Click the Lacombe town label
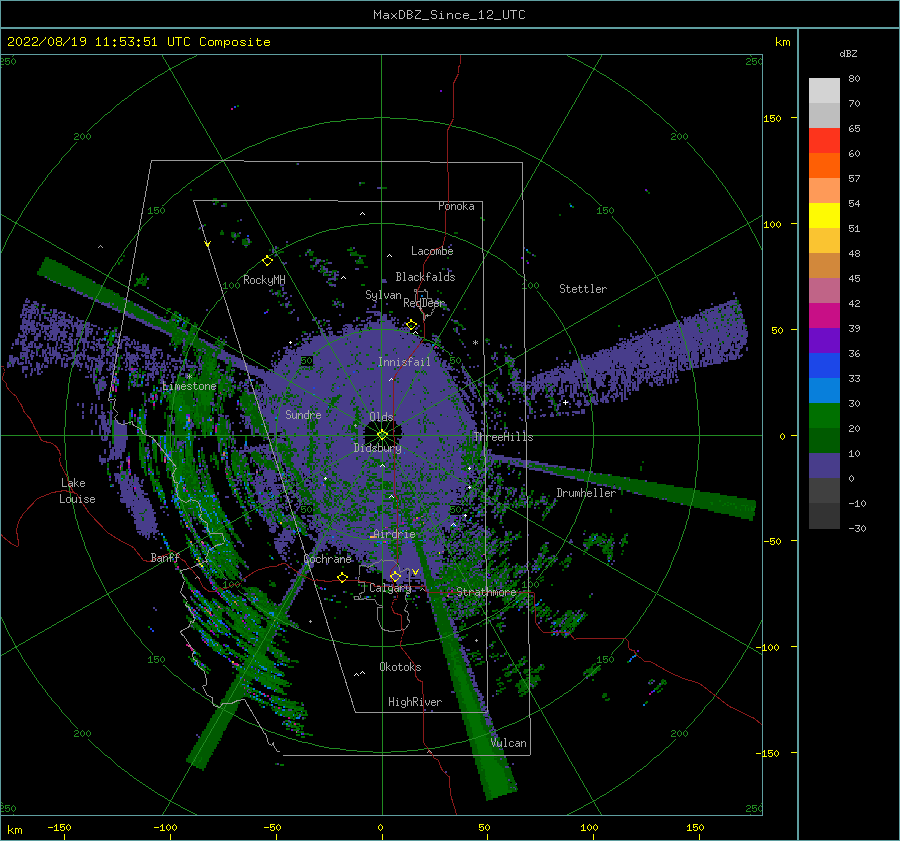This screenshot has width=900, height=841. (x=432, y=251)
